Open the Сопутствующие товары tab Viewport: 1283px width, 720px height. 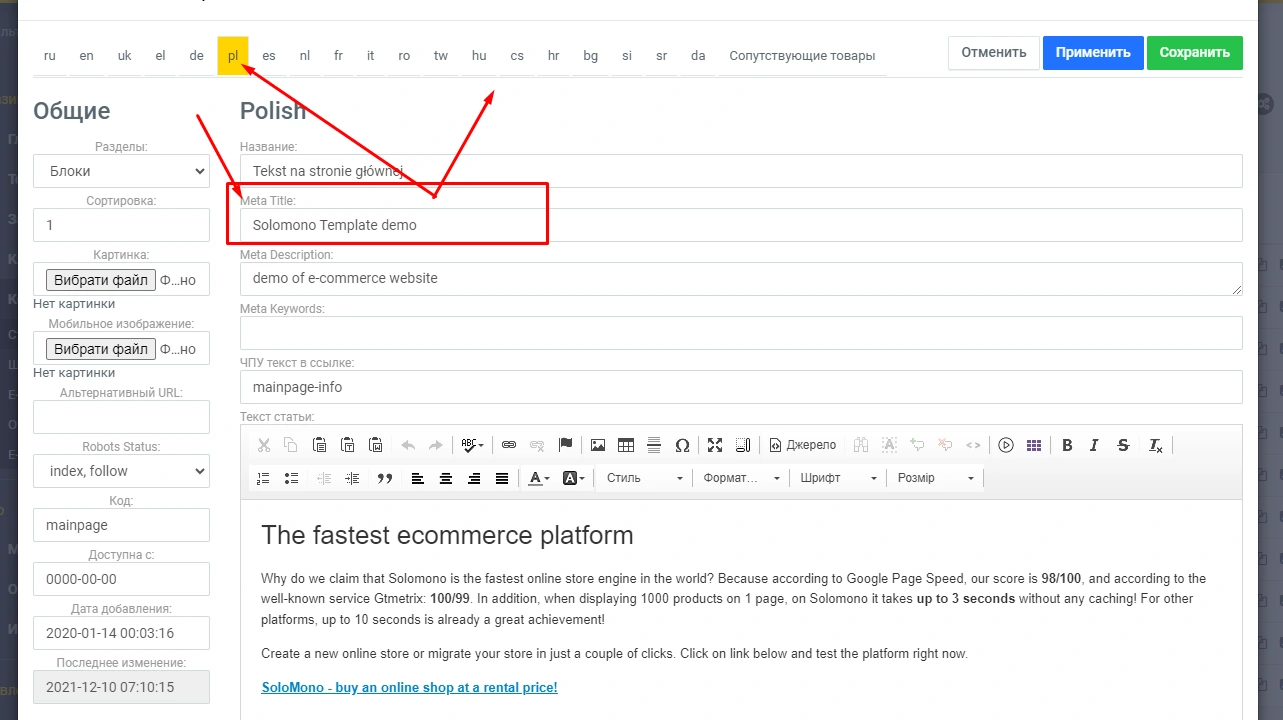(x=802, y=55)
